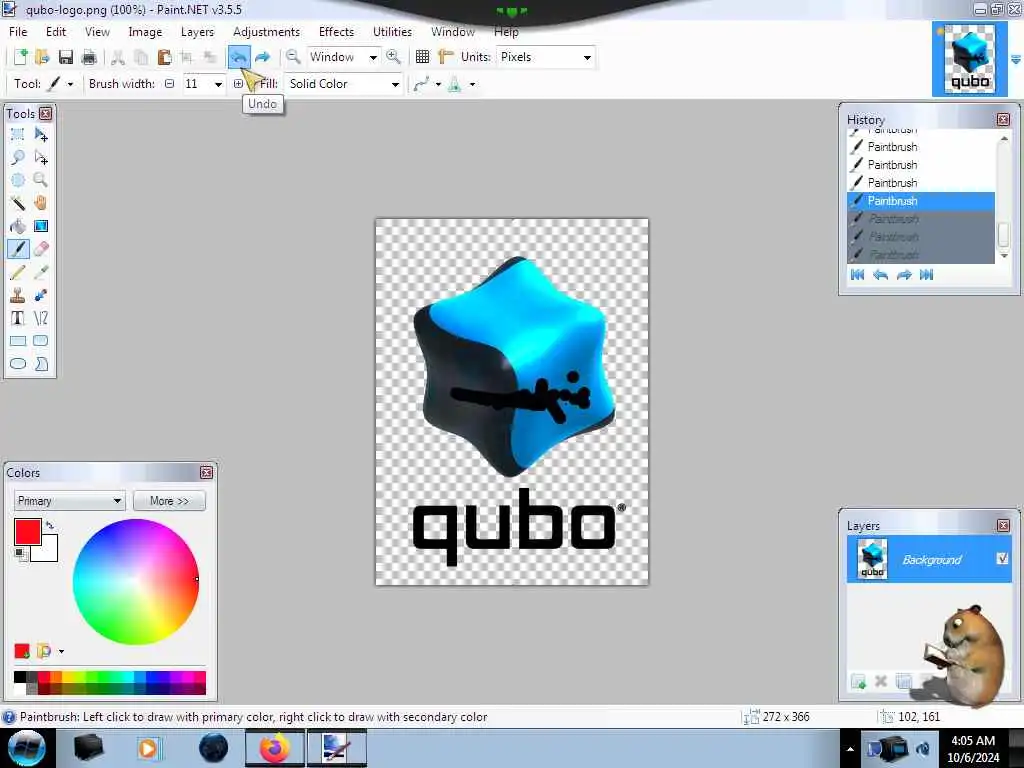
Task: Toggle Background layer visibility checkbox
Action: click(x=1002, y=558)
